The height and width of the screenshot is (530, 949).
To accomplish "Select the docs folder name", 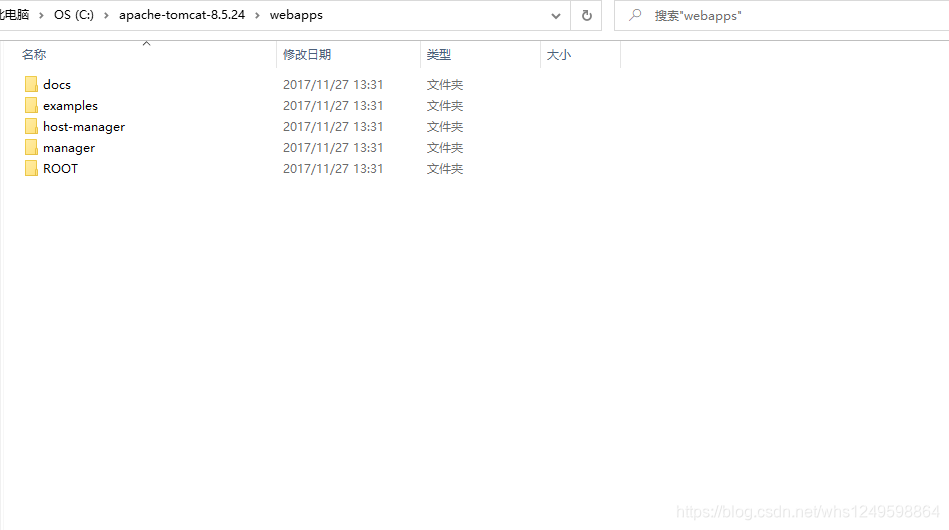I will 57,85.
